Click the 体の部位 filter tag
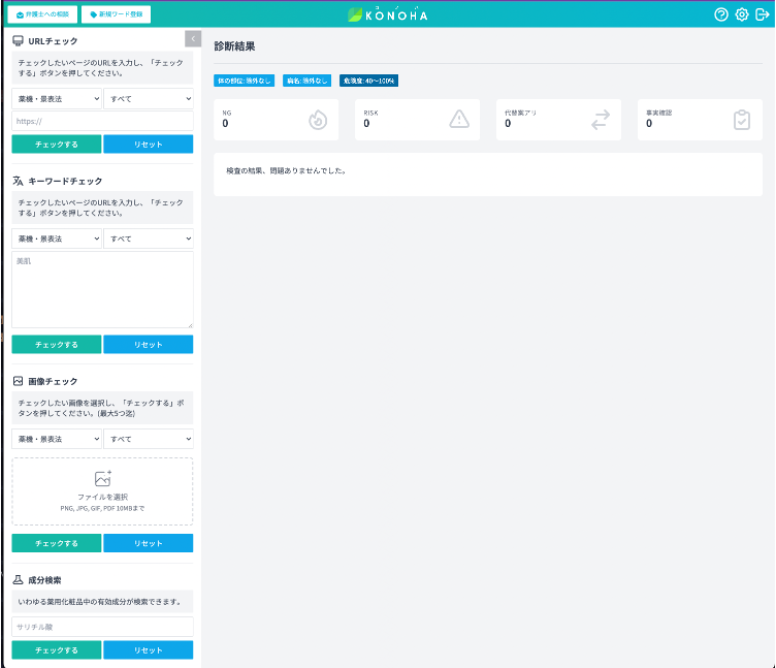 click(244, 81)
